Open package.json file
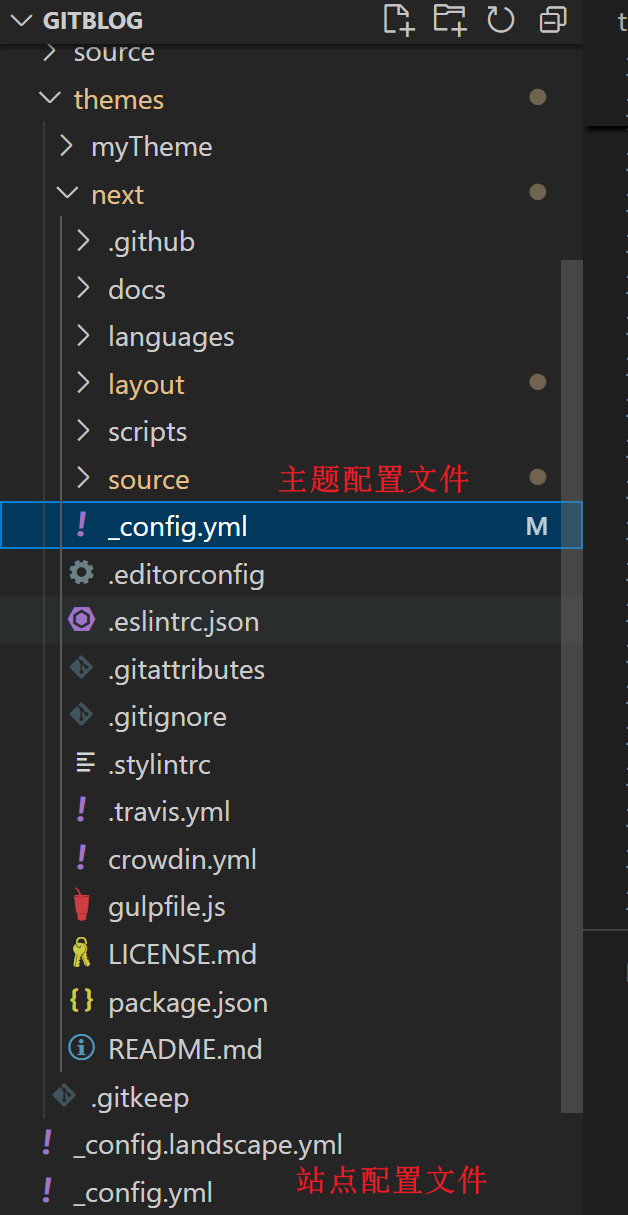The height and width of the screenshot is (1215, 628). (188, 1002)
